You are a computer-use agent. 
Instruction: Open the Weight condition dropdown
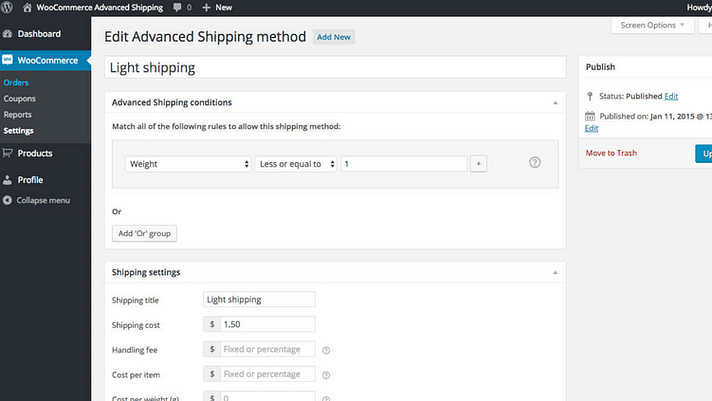[188, 163]
